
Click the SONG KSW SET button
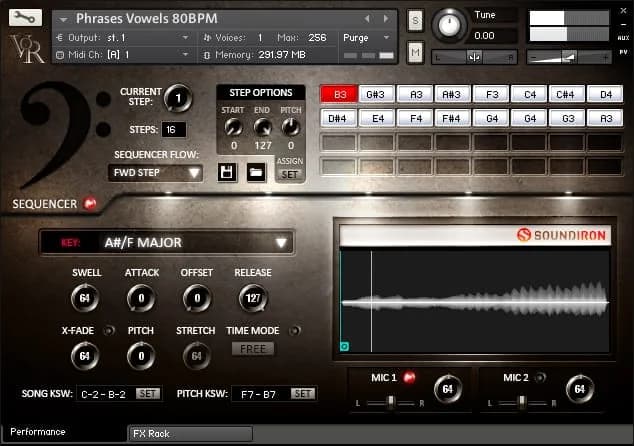148,393
